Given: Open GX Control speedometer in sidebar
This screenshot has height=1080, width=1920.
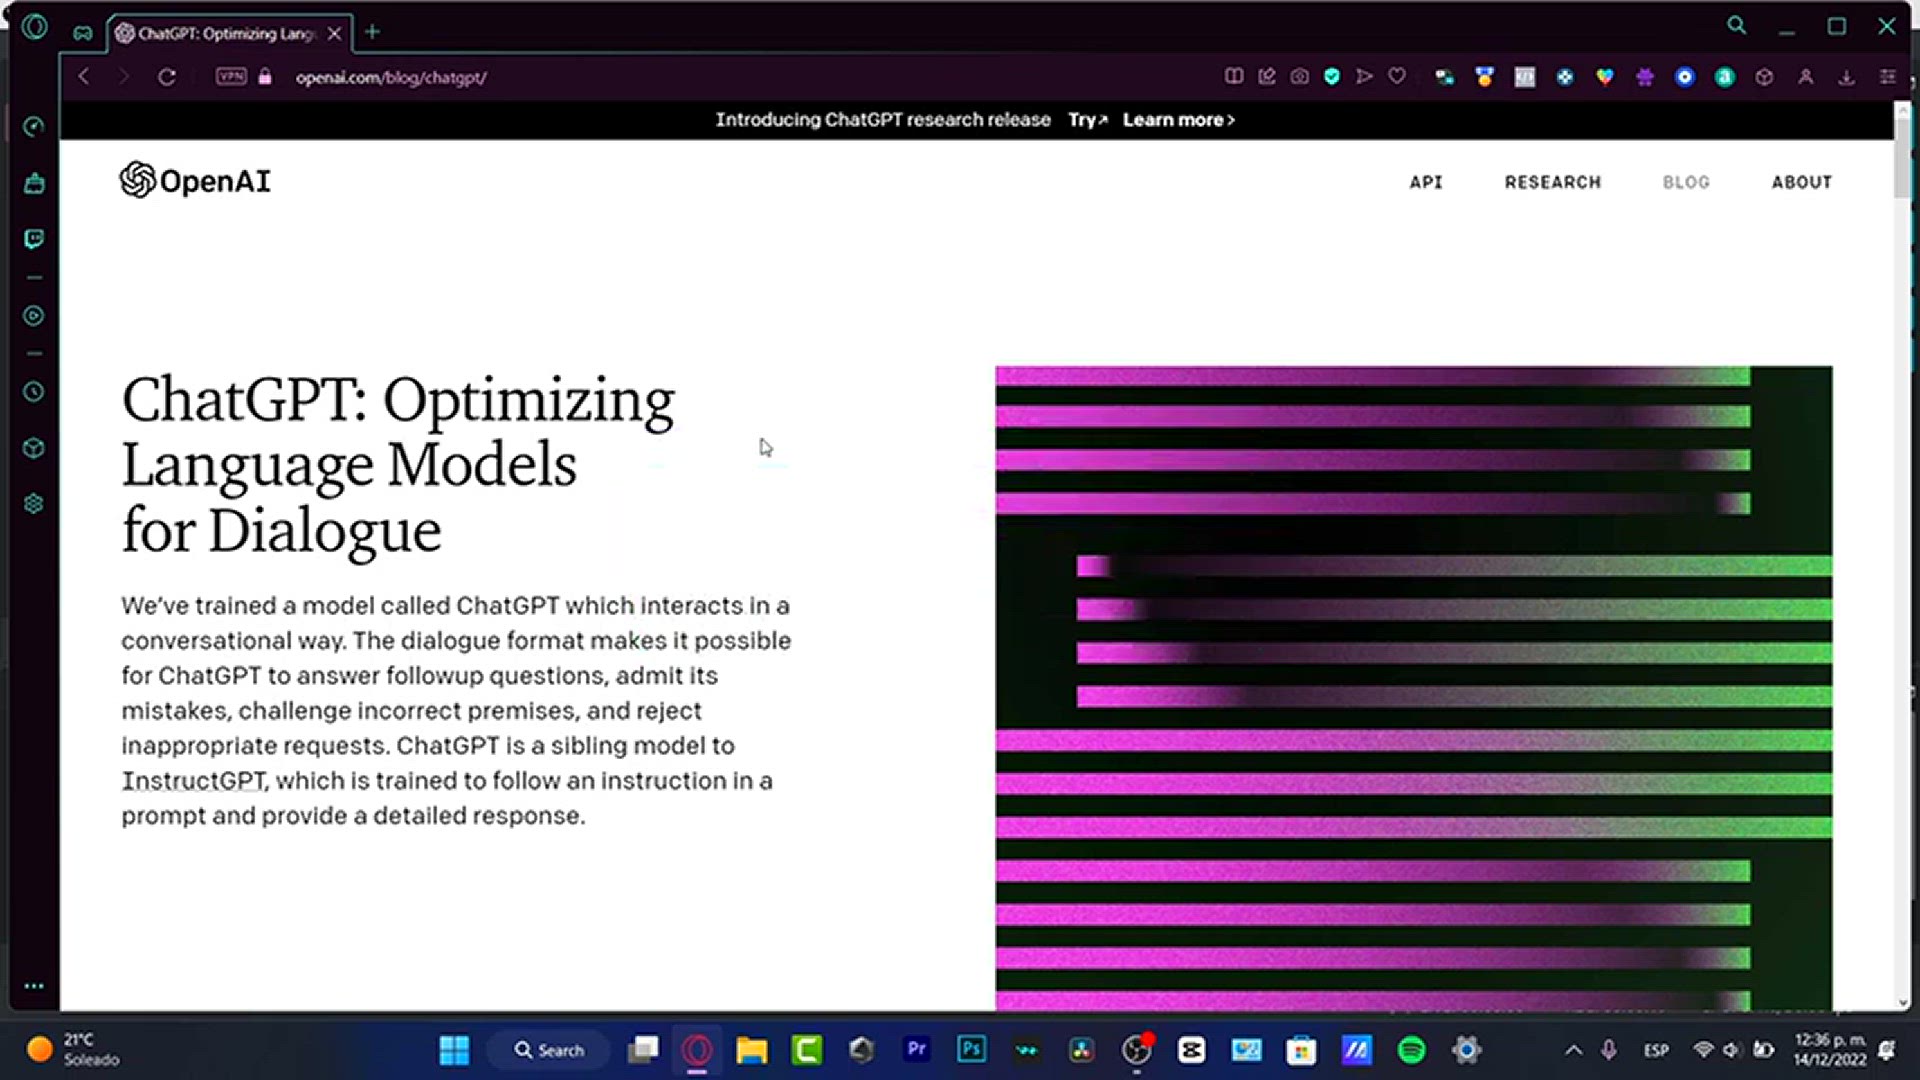Looking at the screenshot, I should click(34, 127).
